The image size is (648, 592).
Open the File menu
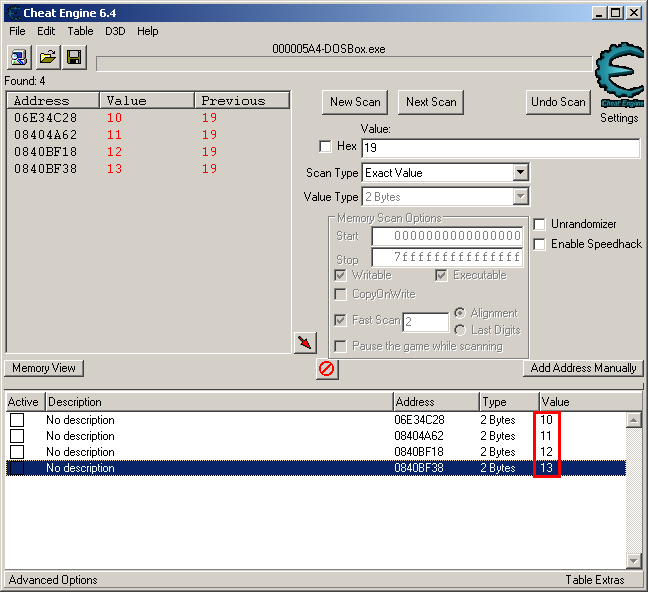point(17,31)
